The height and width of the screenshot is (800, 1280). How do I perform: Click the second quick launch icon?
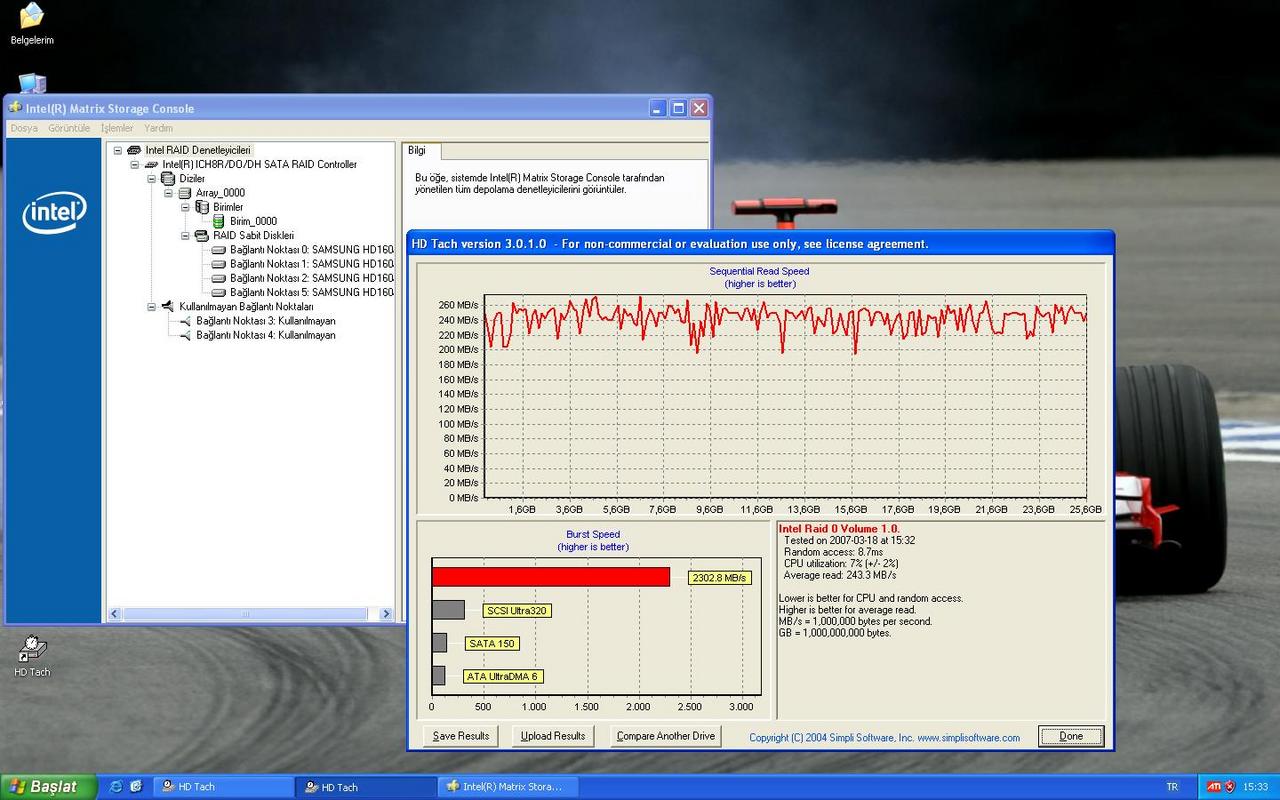tap(136, 787)
